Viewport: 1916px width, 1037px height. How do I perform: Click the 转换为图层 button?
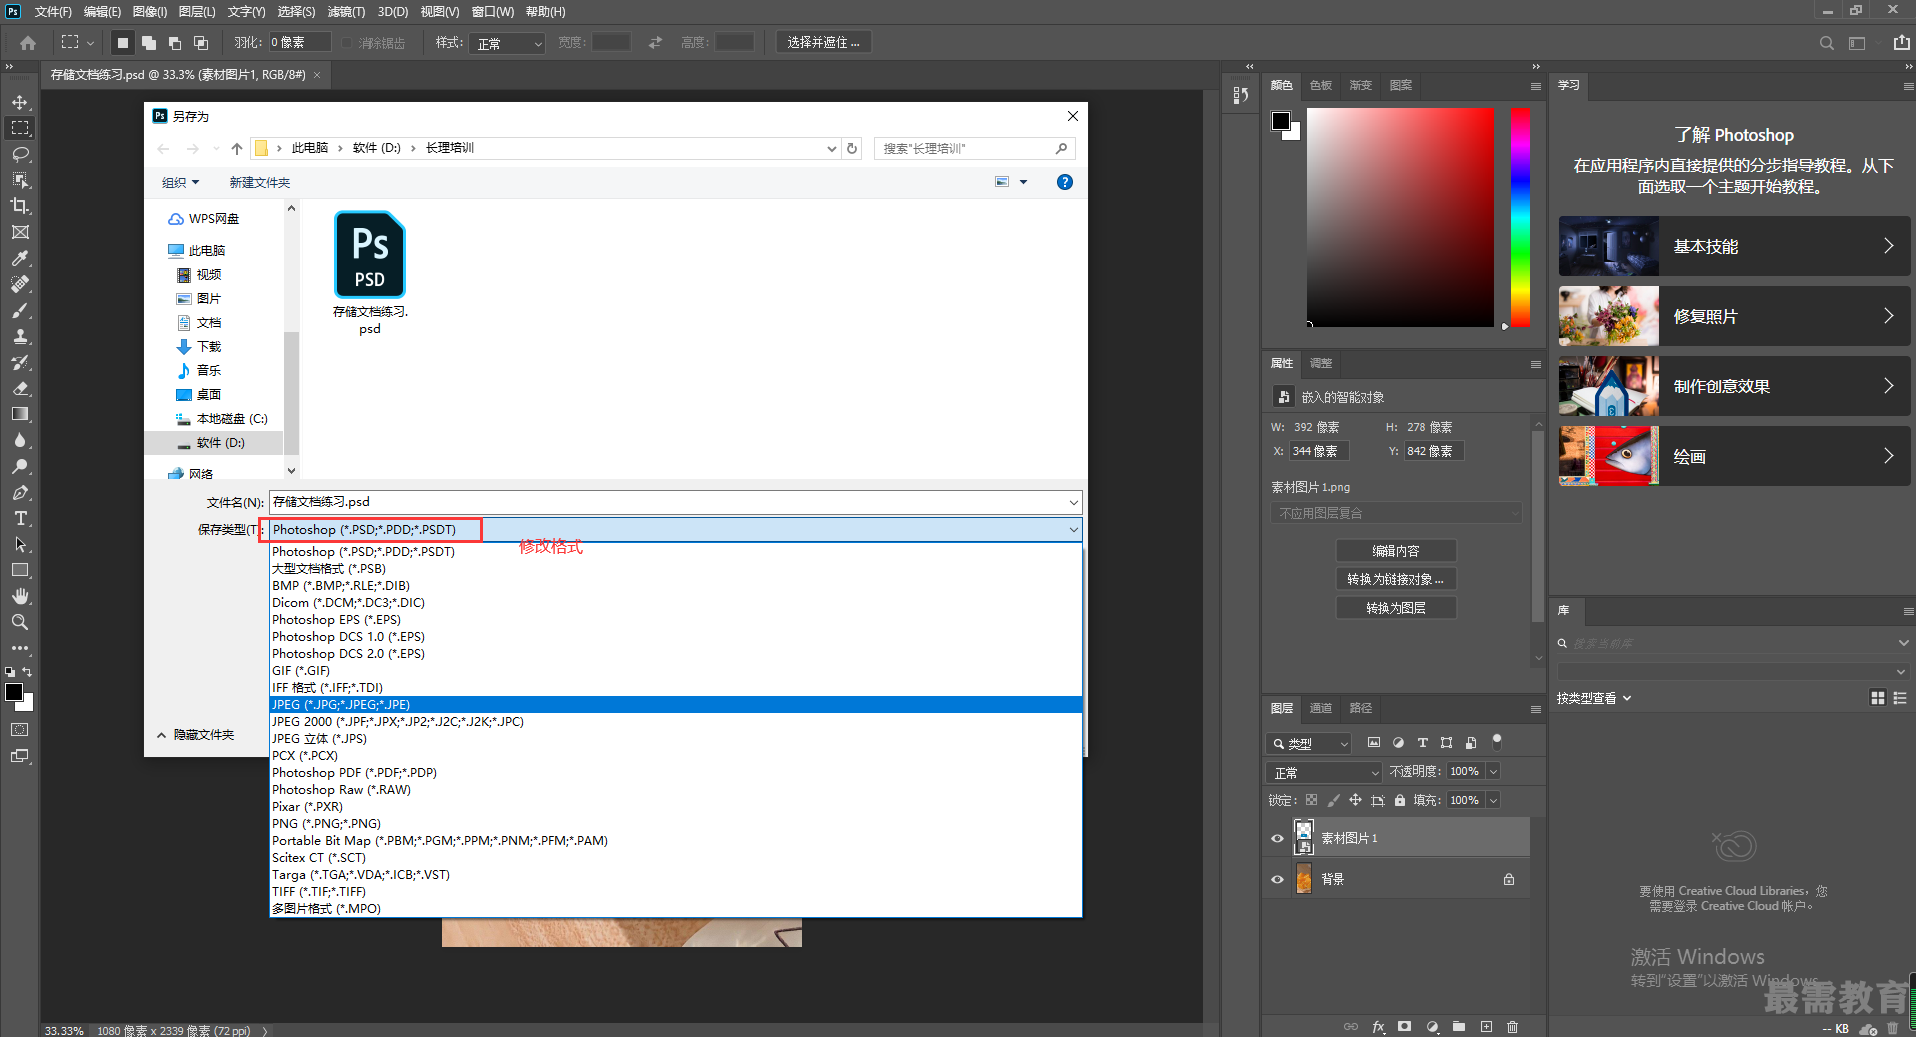(x=1396, y=608)
